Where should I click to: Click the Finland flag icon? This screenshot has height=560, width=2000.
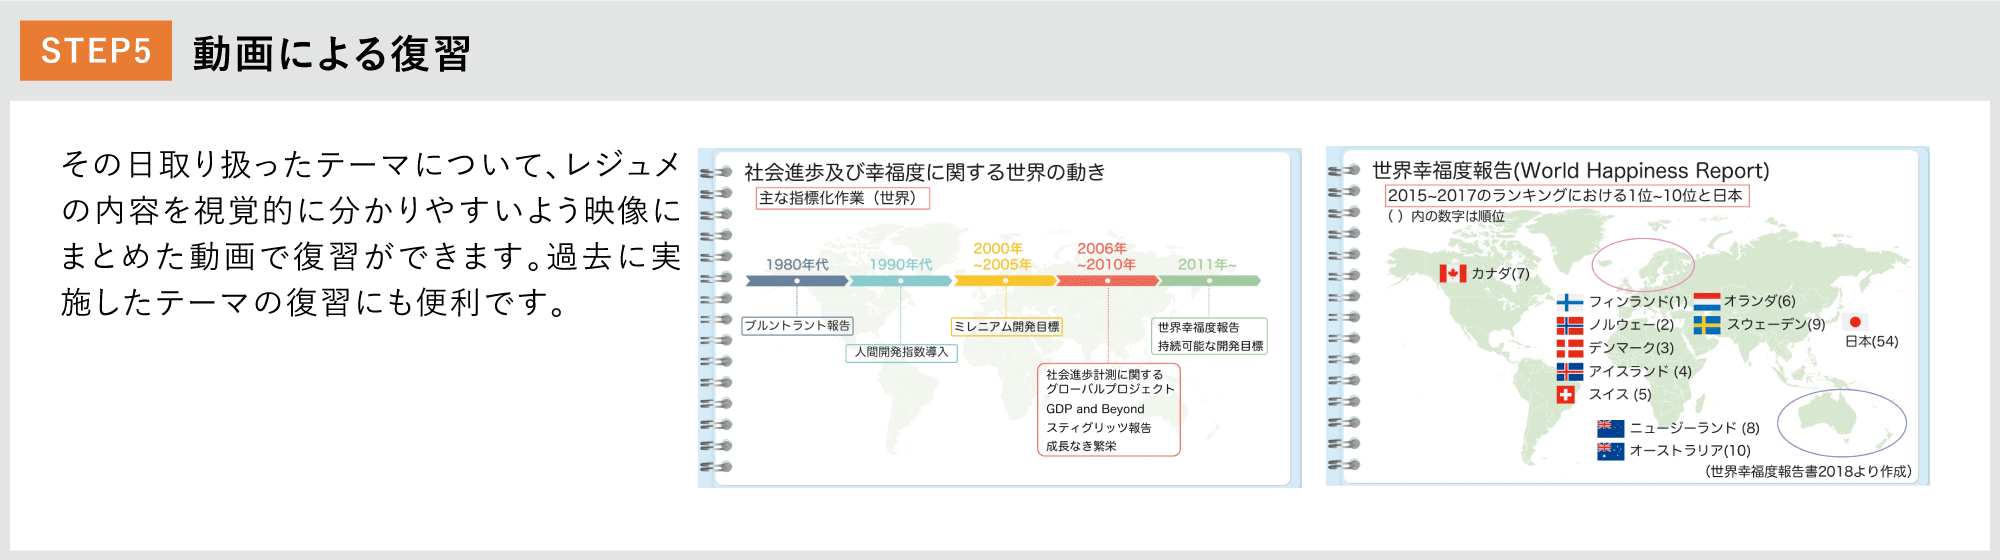pyautogui.click(x=1569, y=302)
